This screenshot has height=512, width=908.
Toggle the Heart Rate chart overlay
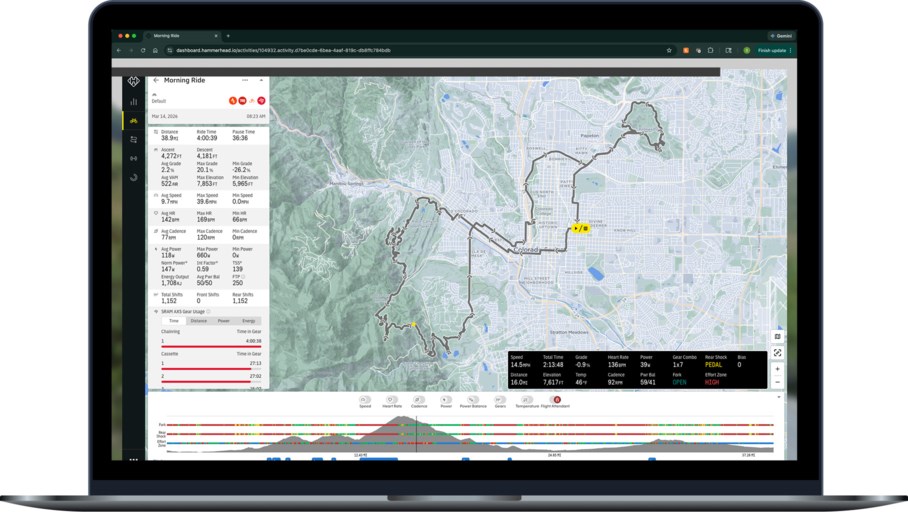pyautogui.click(x=391, y=401)
